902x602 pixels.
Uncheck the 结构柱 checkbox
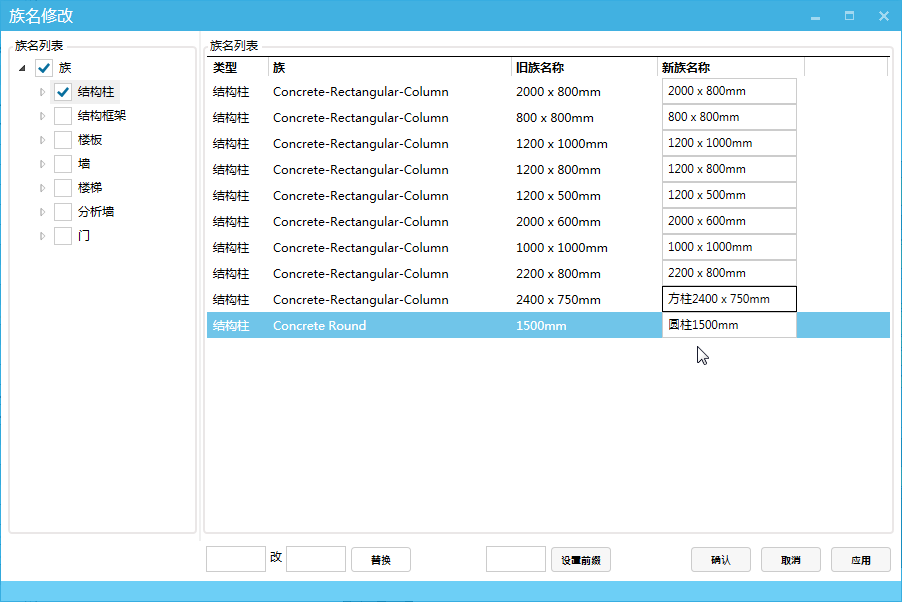tap(63, 92)
